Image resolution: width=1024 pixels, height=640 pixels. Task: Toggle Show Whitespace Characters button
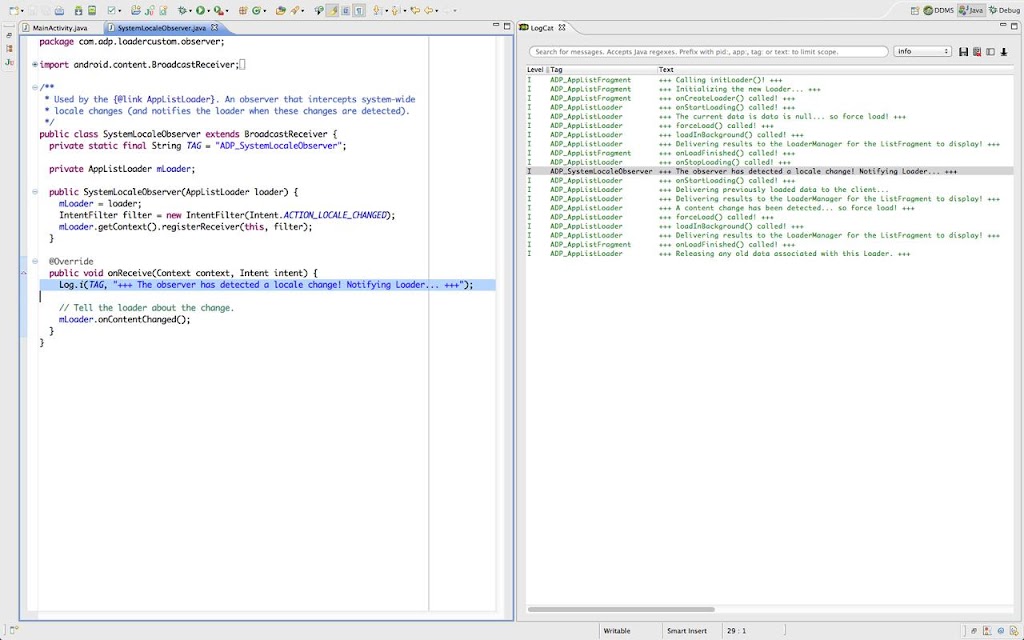(359, 10)
